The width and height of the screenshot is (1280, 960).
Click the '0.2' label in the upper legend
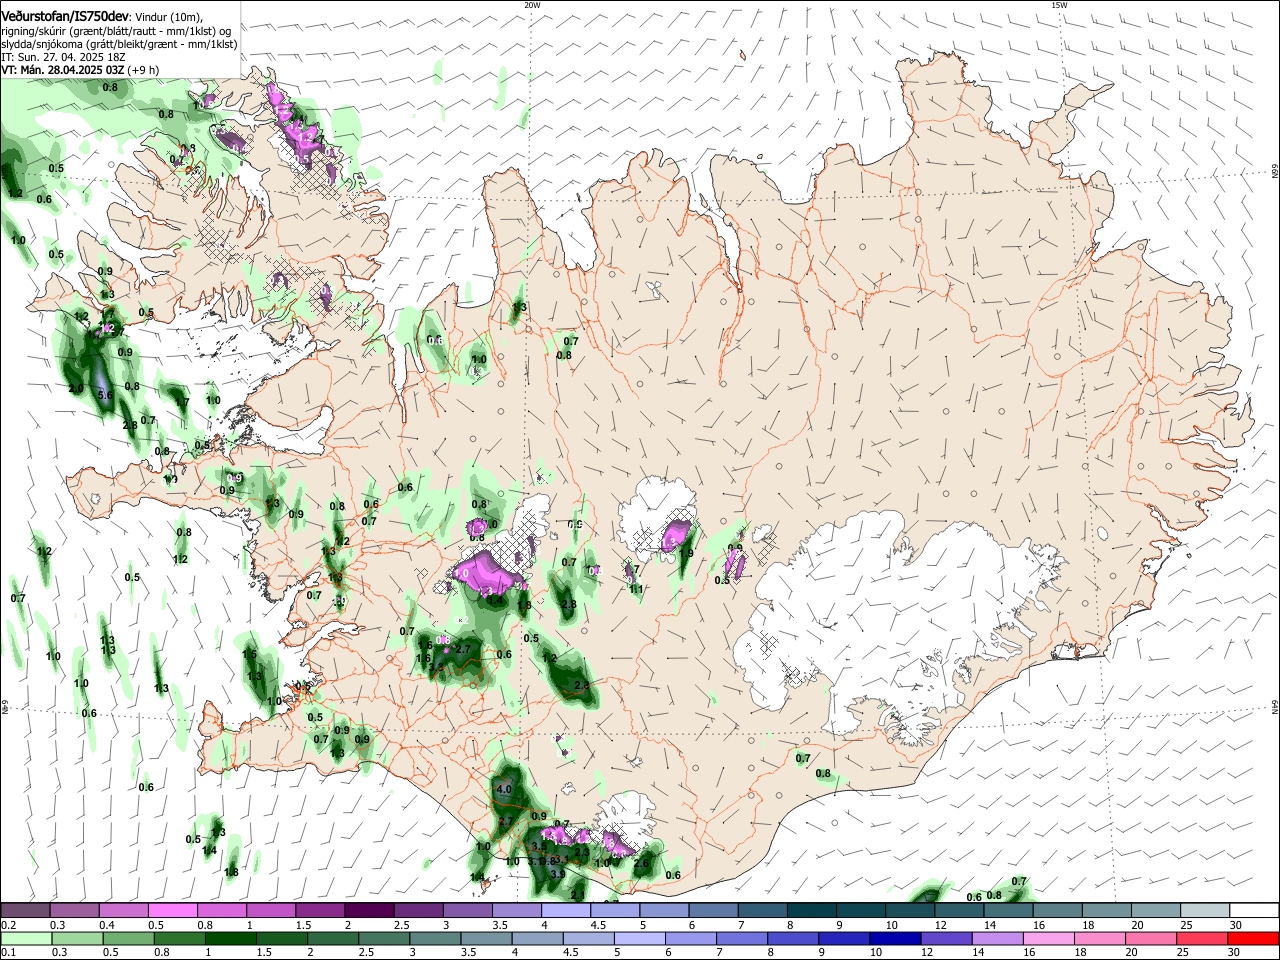(x=9, y=925)
